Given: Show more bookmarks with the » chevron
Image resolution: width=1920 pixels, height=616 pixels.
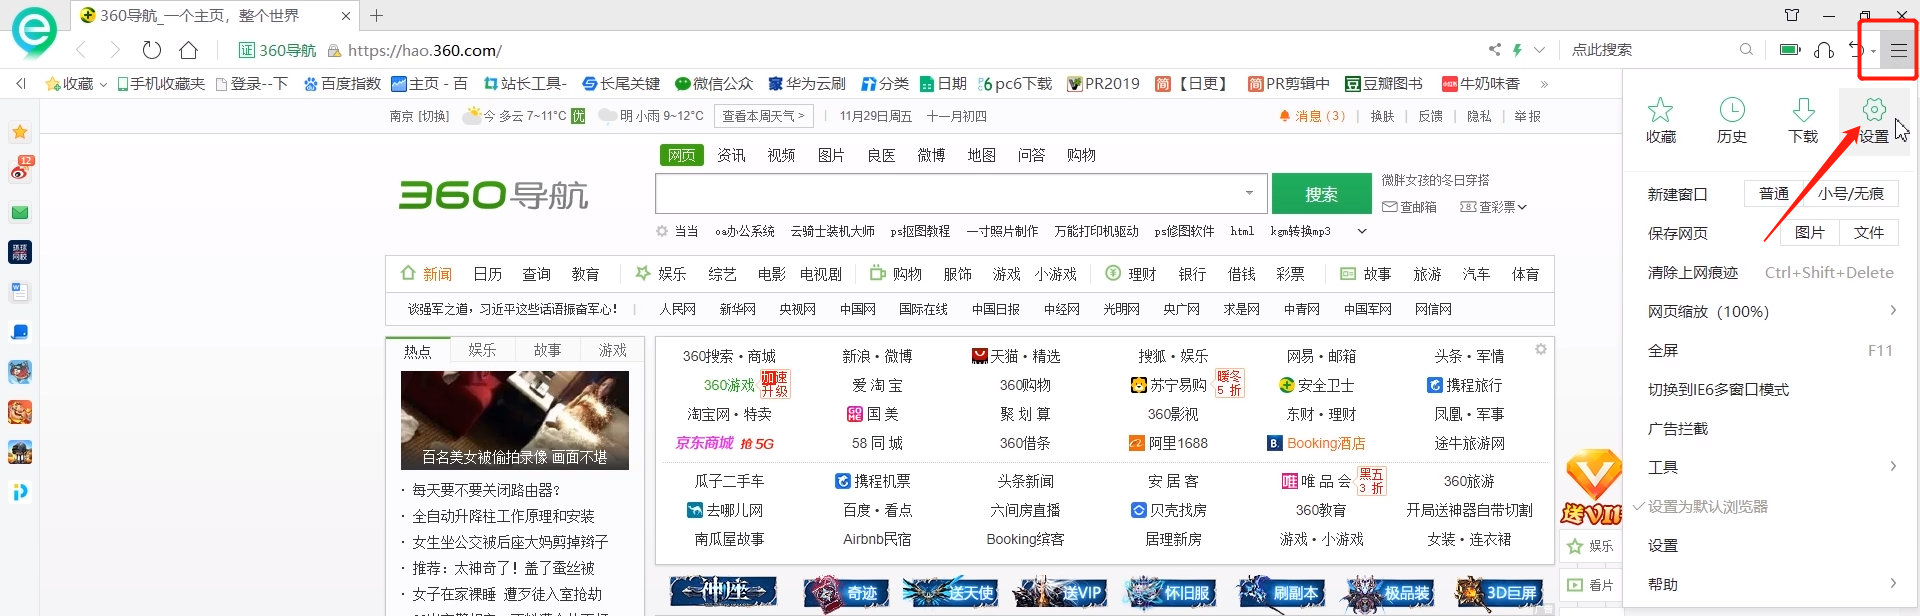Looking at the screenshot, I should [1544, 84].
